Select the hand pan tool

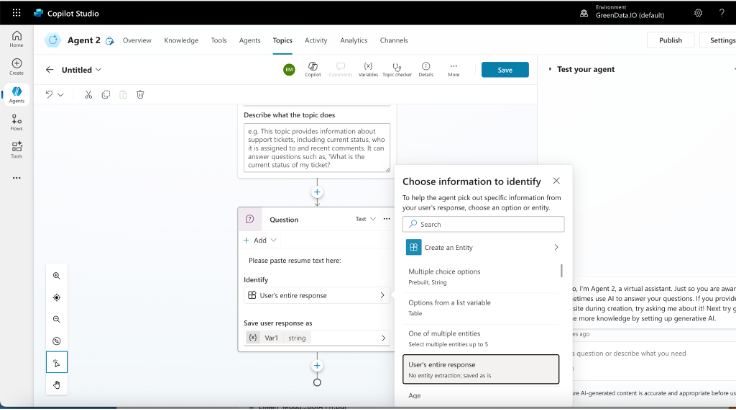(x=56, y=385)
